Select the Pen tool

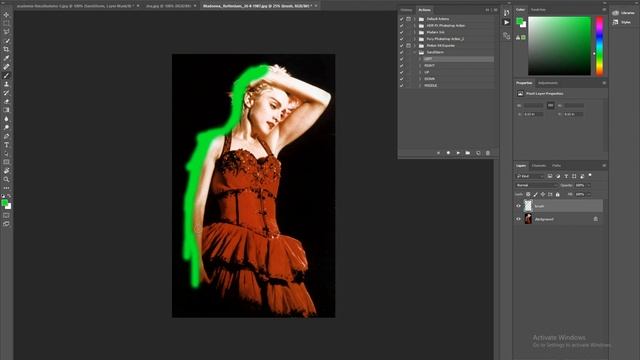point(6,136)
